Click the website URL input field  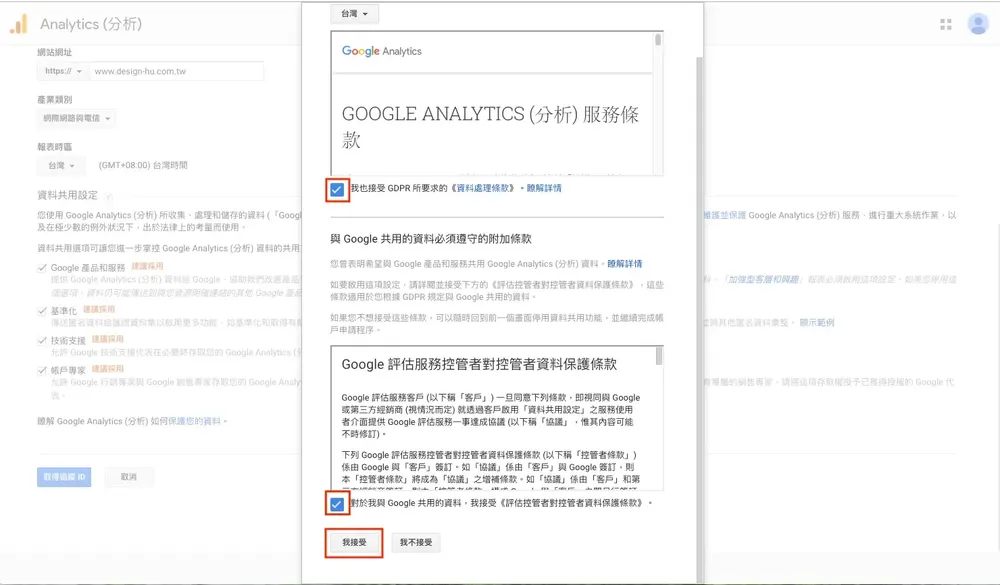point(177,71)
